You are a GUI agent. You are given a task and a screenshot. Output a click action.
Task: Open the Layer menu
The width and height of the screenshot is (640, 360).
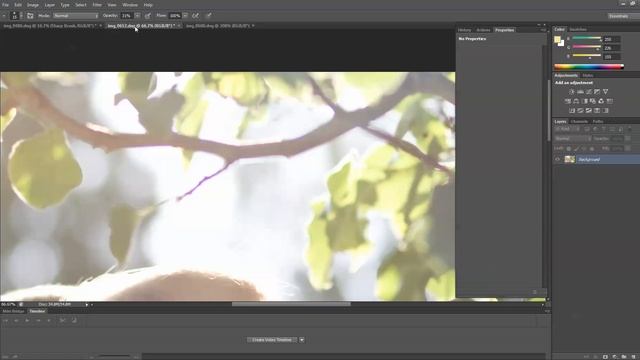pos(49,5)
